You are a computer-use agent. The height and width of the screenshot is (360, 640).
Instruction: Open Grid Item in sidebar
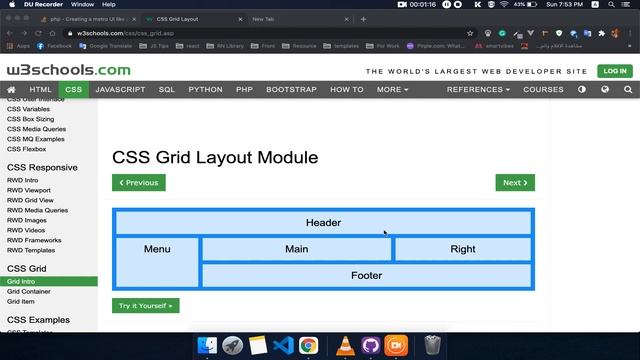[x=20, y=302]
